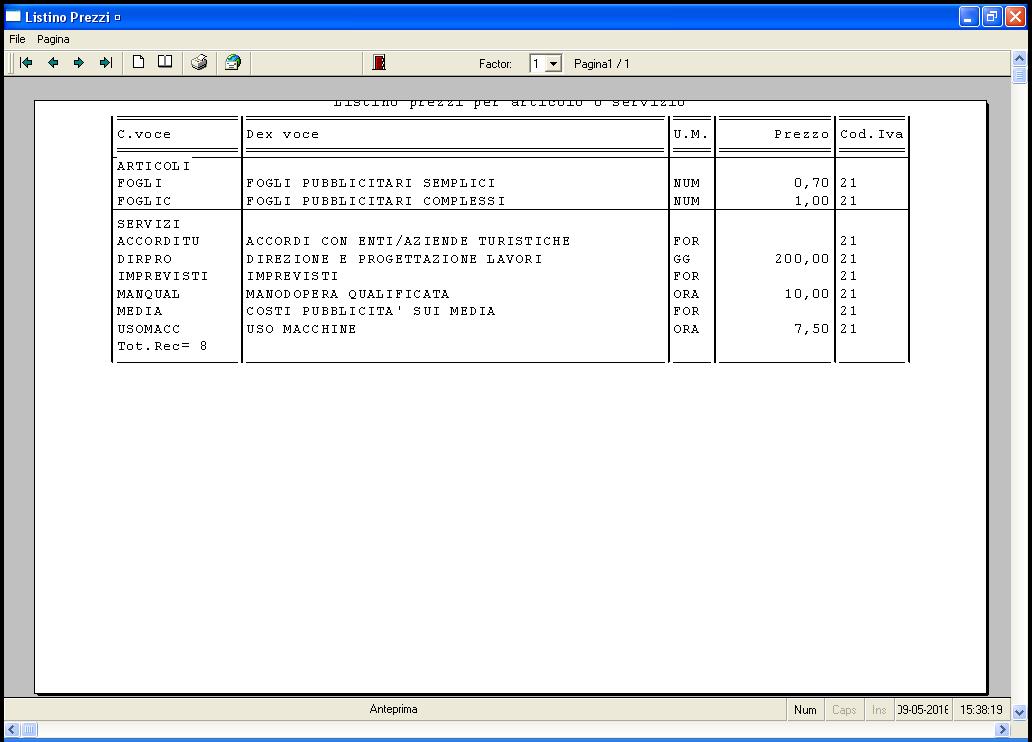This screenshot has width=1032, height=742.
Task: Click the vertical scrollbar up arrow
Action: coord(1019,59)
